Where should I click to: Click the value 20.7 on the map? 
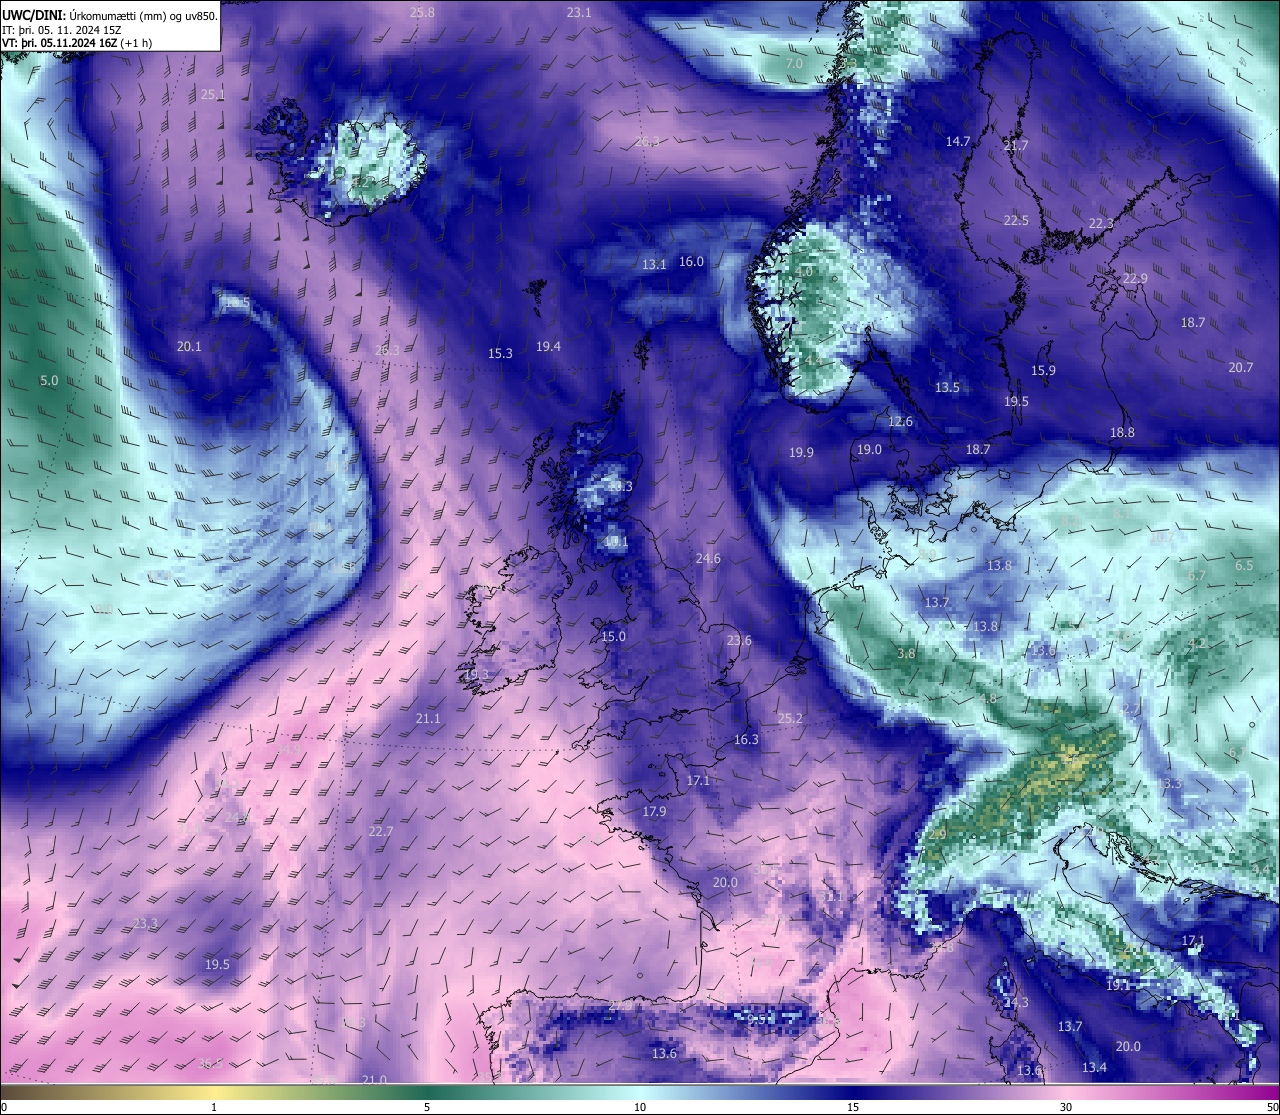point(1240,368)
